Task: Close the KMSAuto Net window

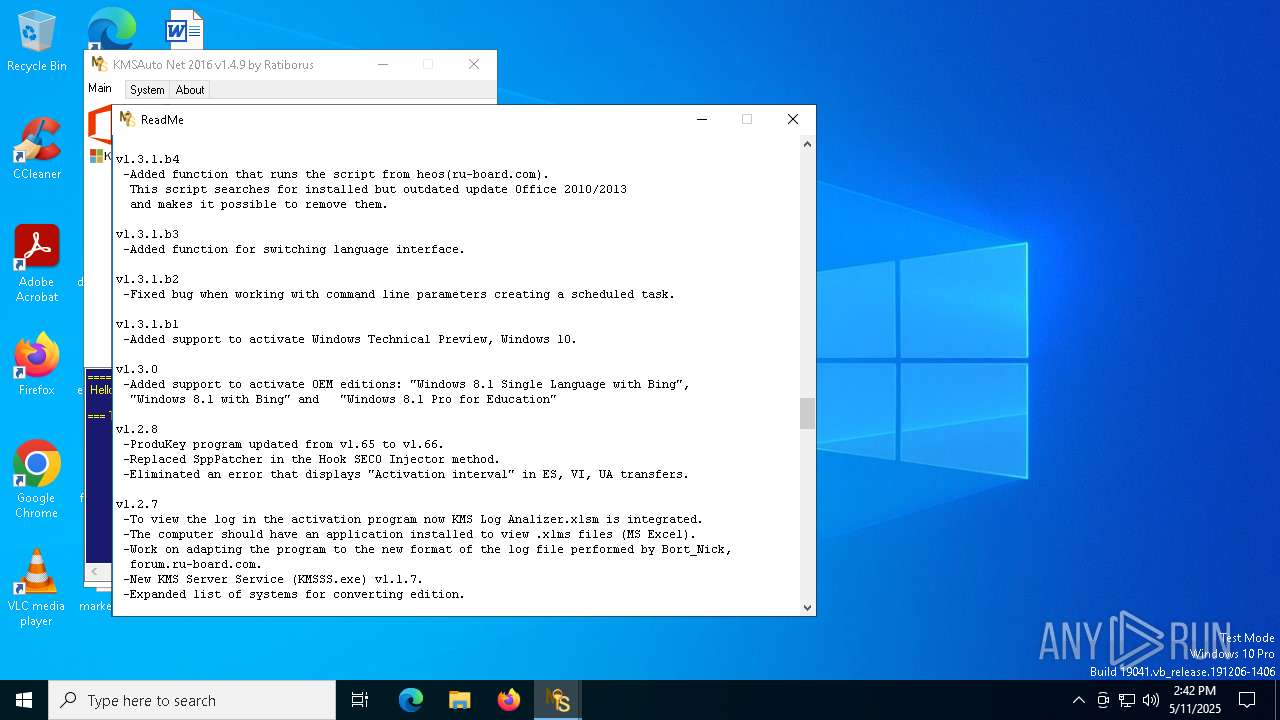Action: coord(474,64)
